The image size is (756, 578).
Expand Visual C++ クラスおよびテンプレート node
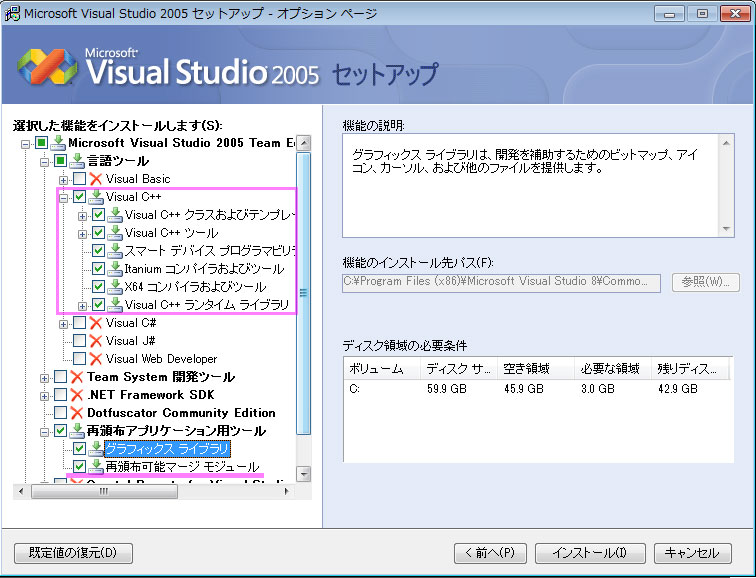(x=82, y=216)
